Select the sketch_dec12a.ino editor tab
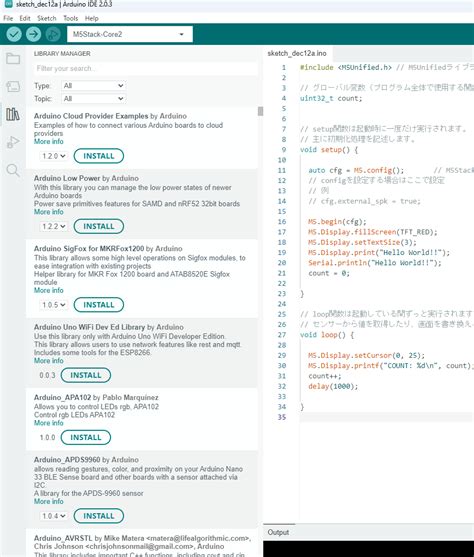474x557 pixels. [x=297, y=53]
